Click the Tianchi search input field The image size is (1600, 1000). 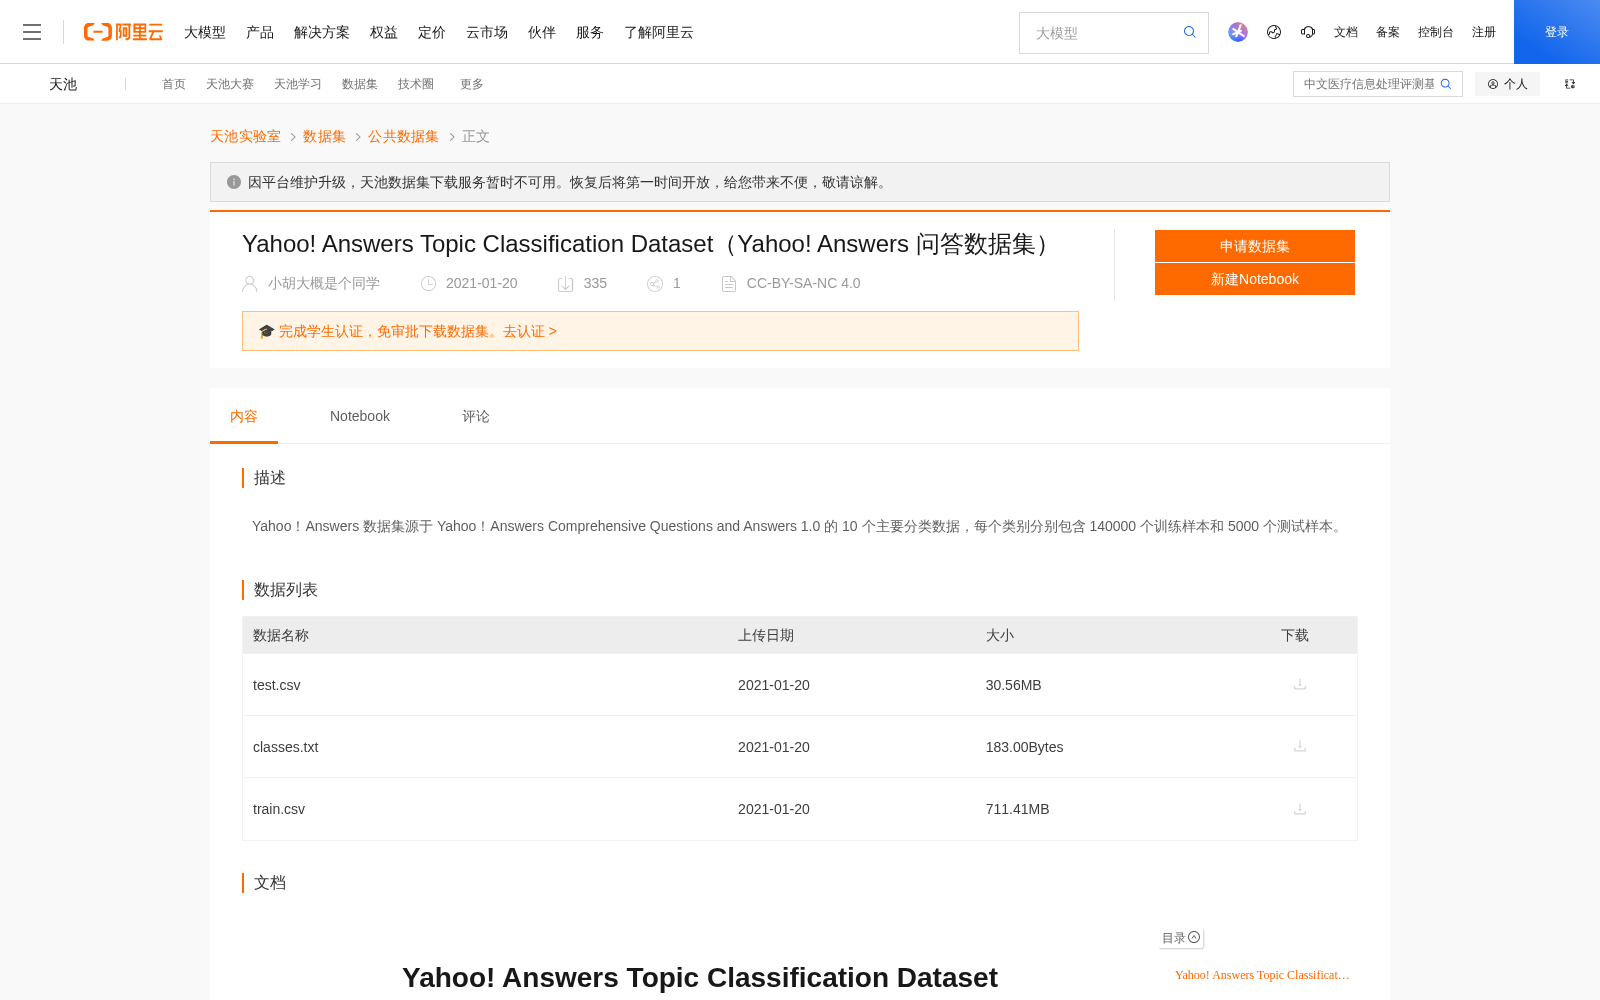point(1368,84)
